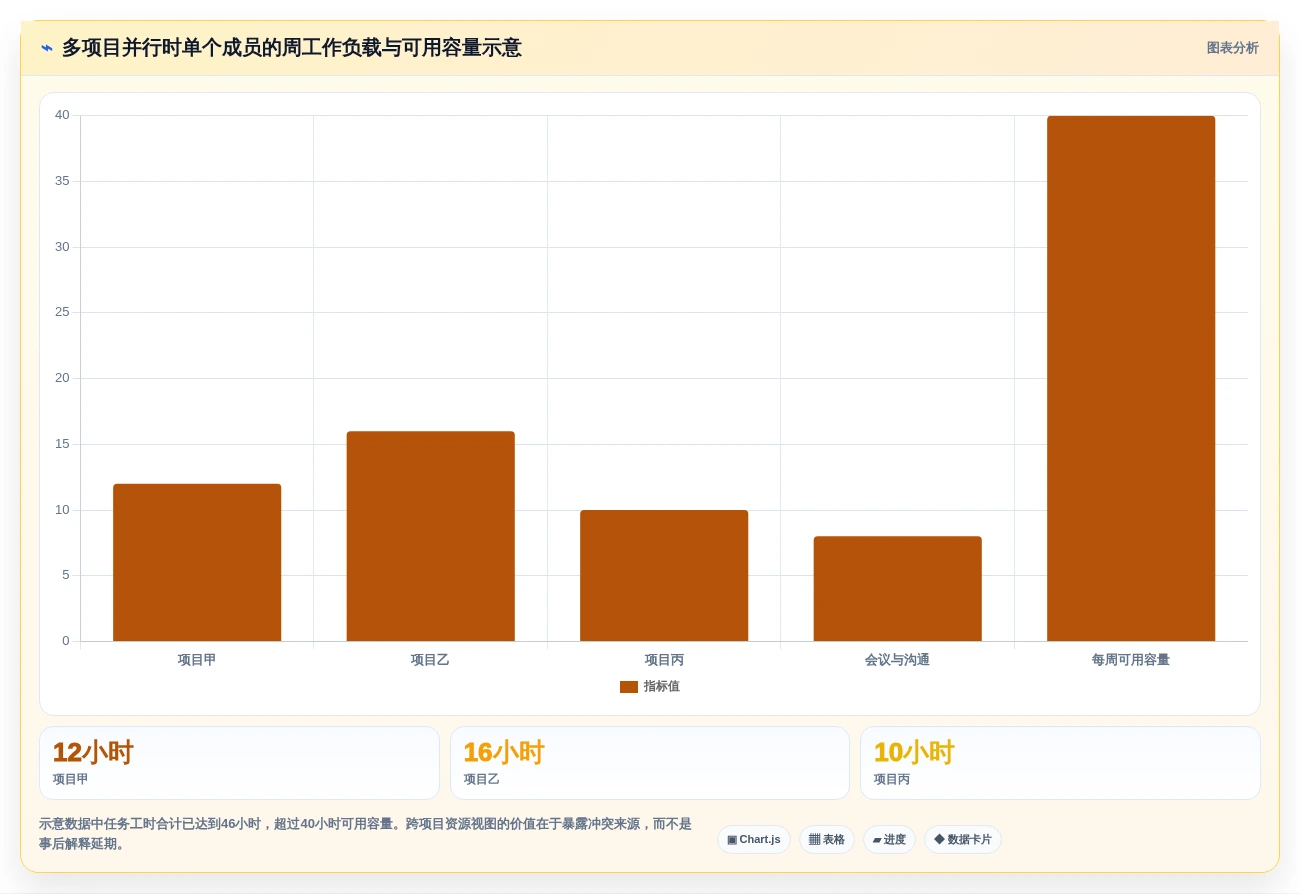Click the y-axis label 30
This screenshot has width=1300, height=894.
click(62, 247)
